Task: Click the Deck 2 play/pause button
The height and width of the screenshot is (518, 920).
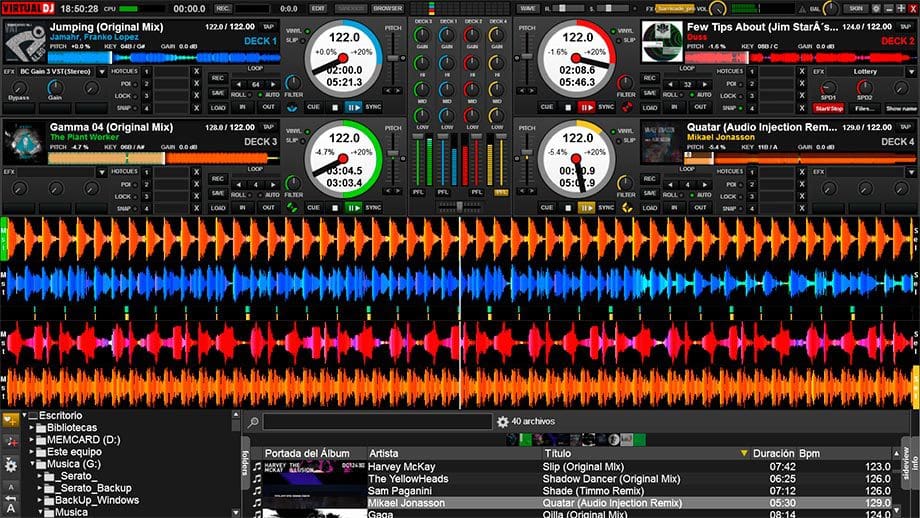Action: click(586, 107)
